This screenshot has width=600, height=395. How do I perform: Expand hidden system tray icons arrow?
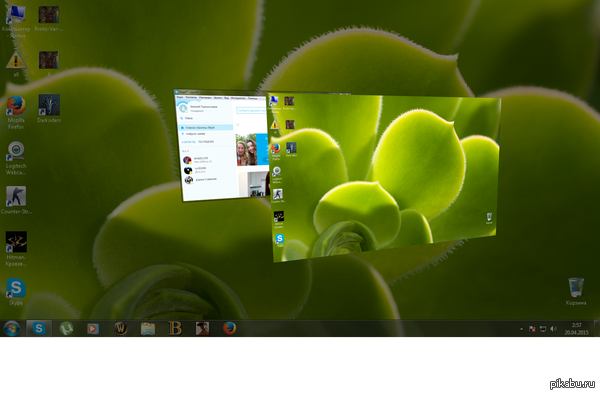point(521,329)
